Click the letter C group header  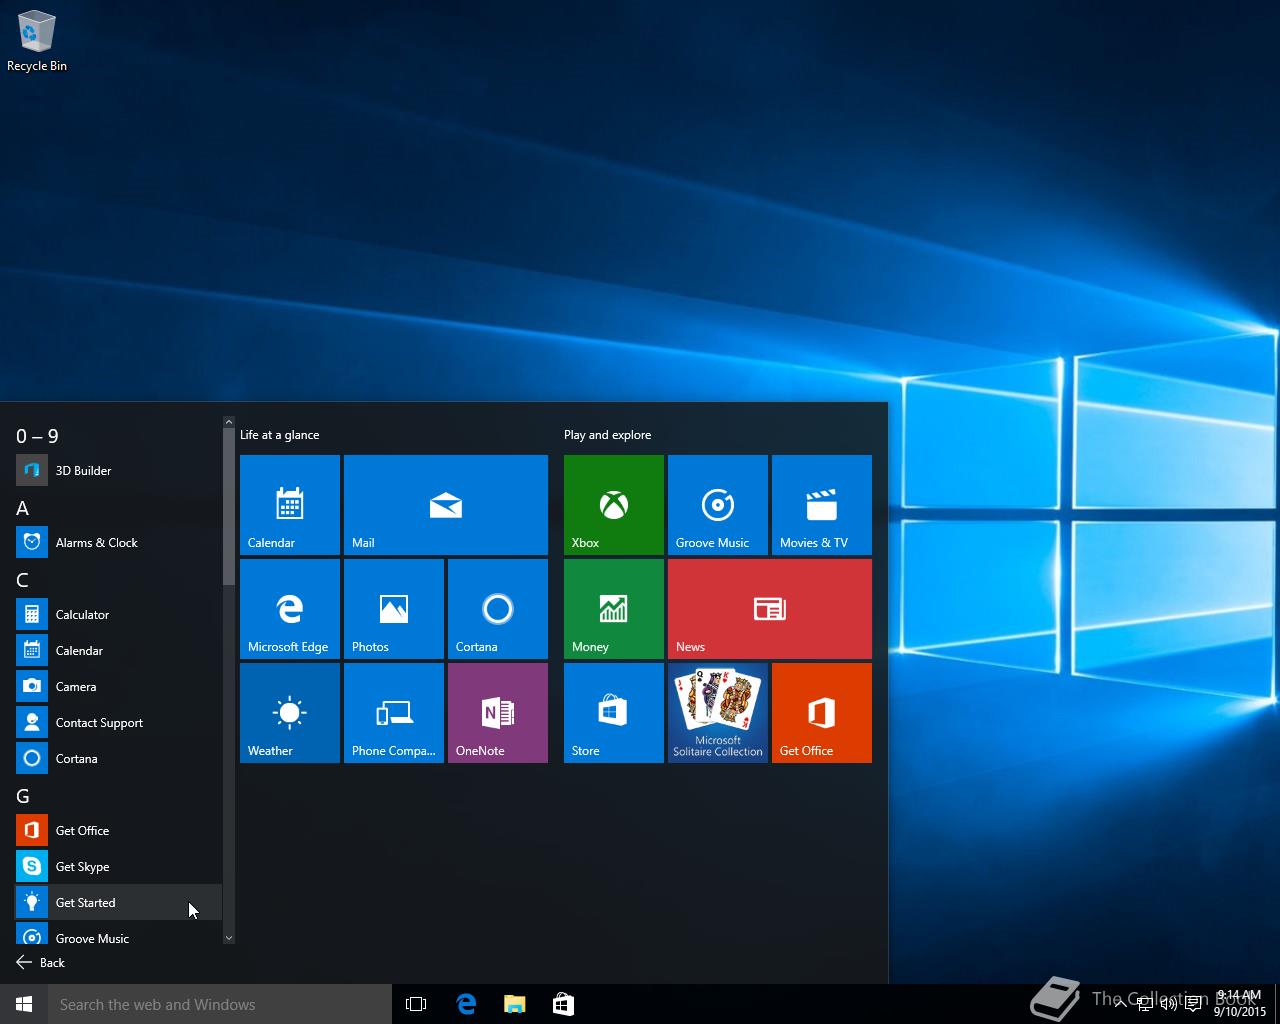click(x=22, y=580)
